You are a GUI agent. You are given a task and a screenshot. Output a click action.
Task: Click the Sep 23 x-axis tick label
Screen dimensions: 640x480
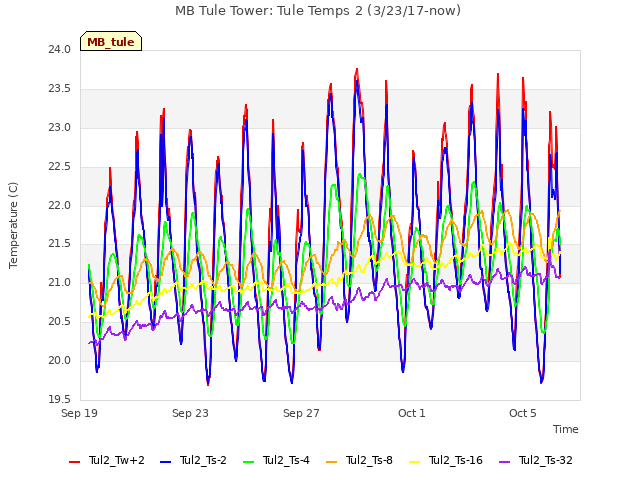tap(190, 413)
